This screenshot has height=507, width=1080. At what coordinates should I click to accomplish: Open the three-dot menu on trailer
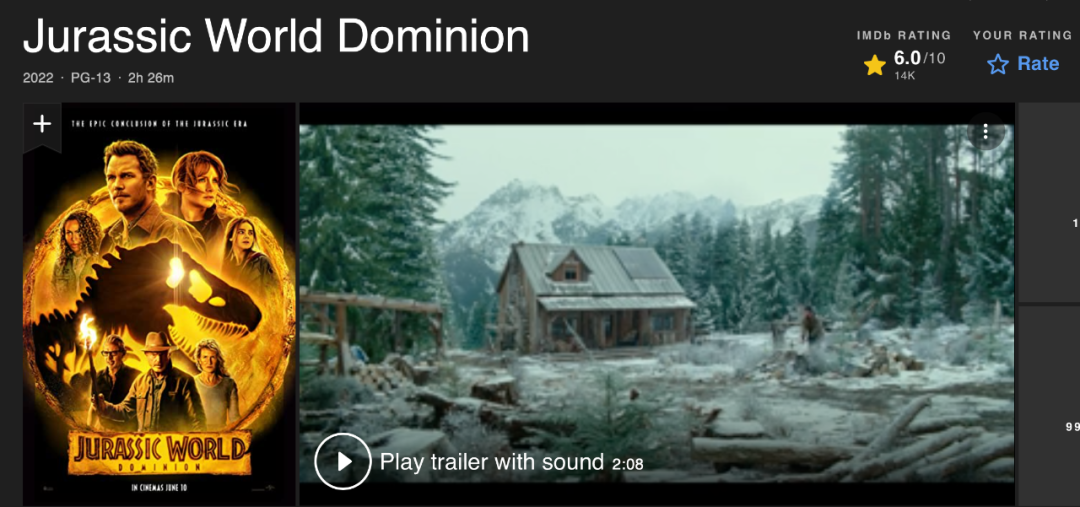[986, 132]
